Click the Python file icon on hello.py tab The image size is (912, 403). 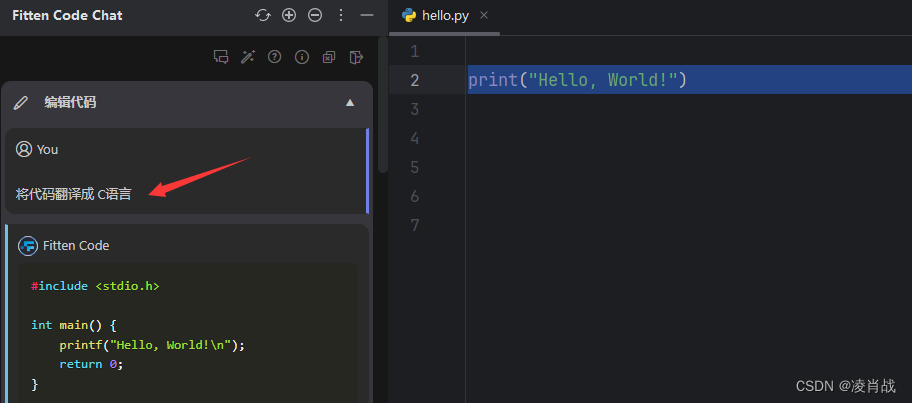(409, 15)
